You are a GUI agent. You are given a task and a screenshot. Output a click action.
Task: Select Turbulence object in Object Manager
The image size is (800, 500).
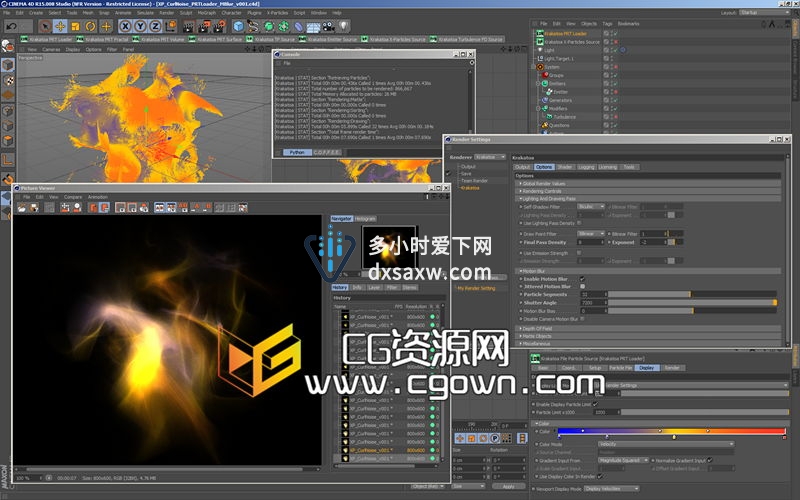(564, 117)
